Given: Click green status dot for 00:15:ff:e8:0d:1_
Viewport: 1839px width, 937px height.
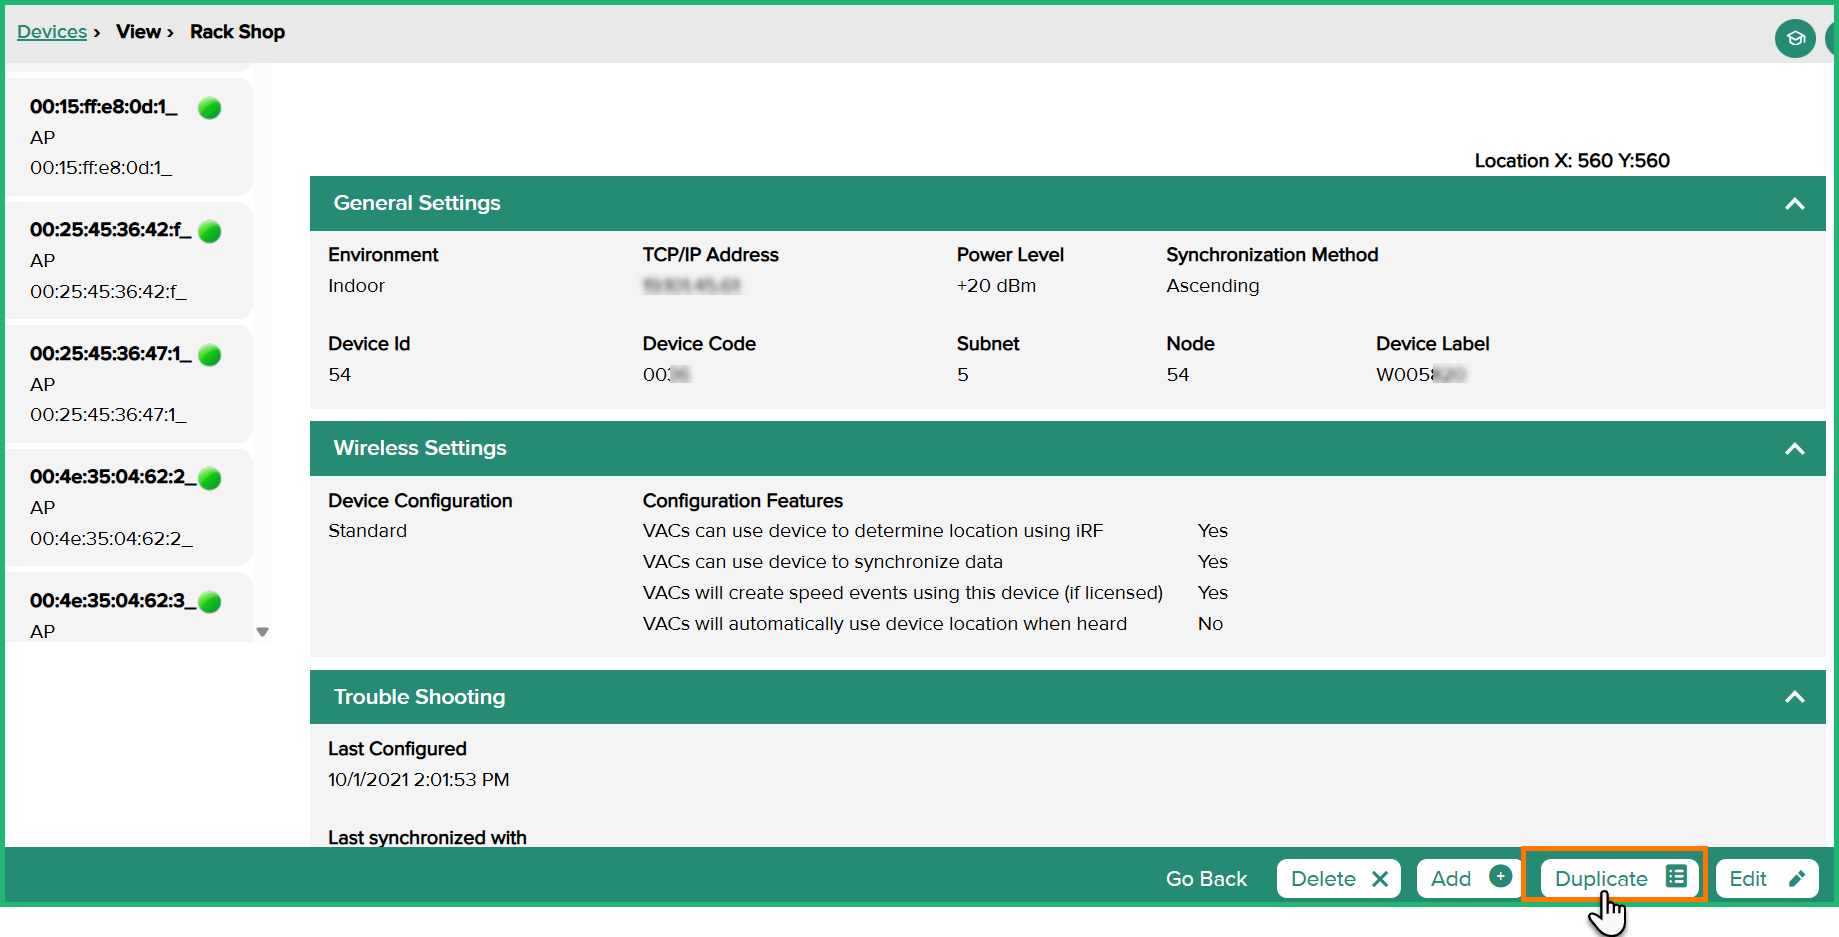Looking at the screenshot, I should (x=210, y=108).
